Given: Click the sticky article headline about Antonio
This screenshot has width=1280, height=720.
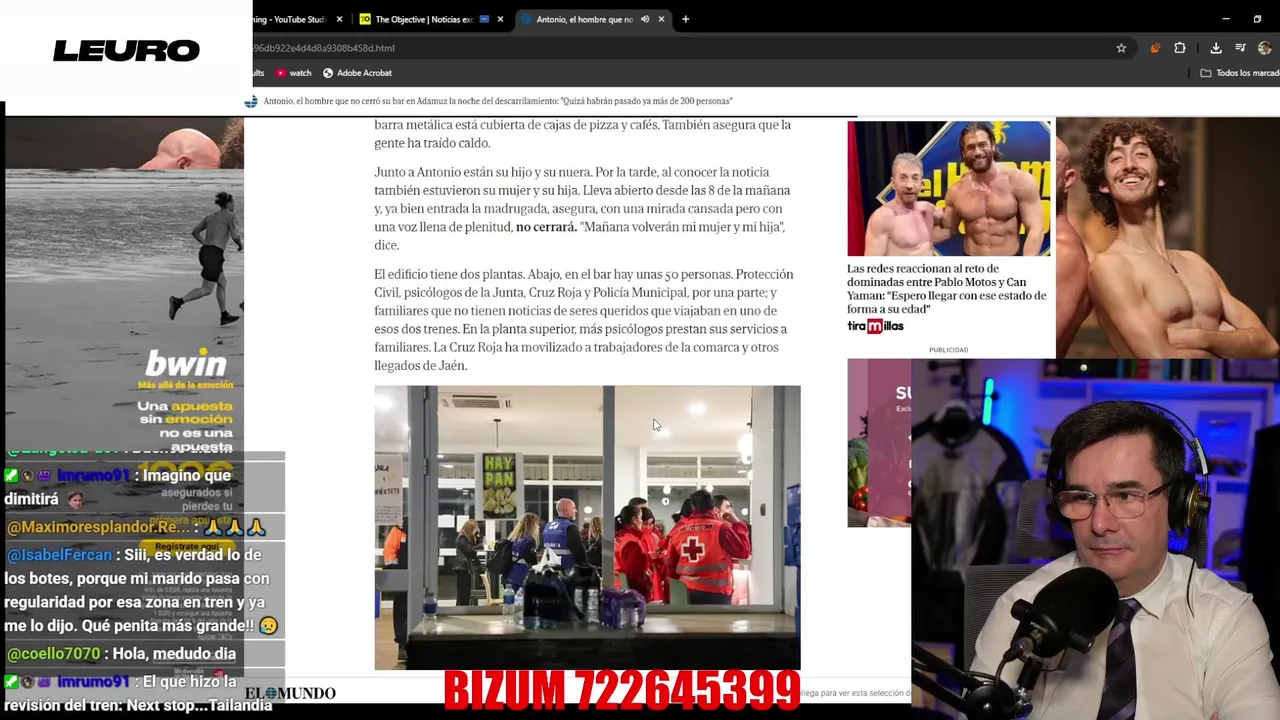Looking at the screenshot, I should (x=498, y=101).
